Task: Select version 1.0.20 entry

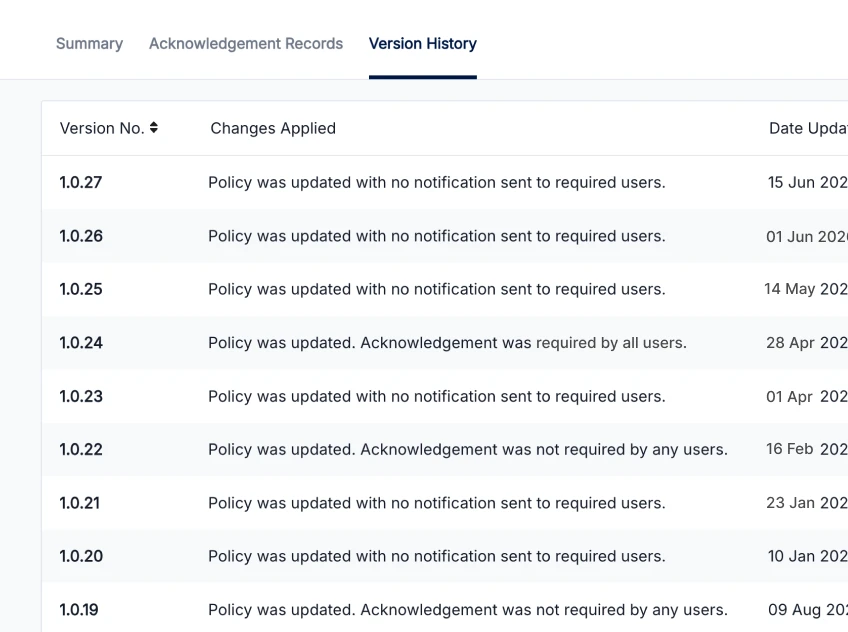Action: click(x=81, y=556)
